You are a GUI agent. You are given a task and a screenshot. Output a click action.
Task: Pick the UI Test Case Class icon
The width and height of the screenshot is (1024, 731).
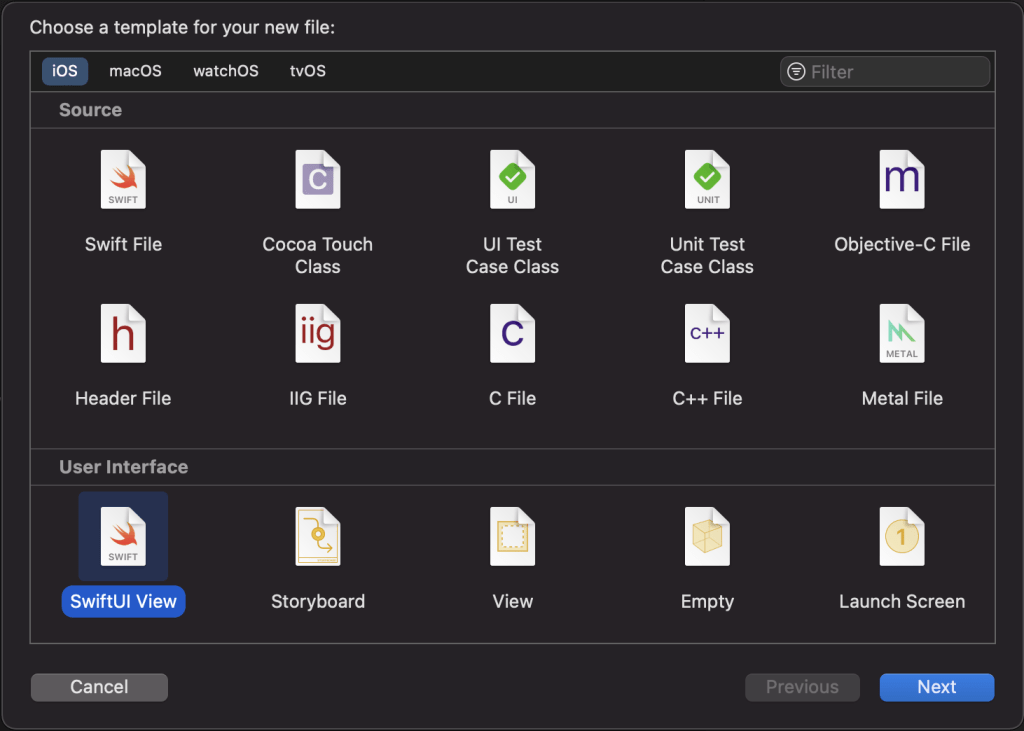pyautogui.click(x=512, y=180)
